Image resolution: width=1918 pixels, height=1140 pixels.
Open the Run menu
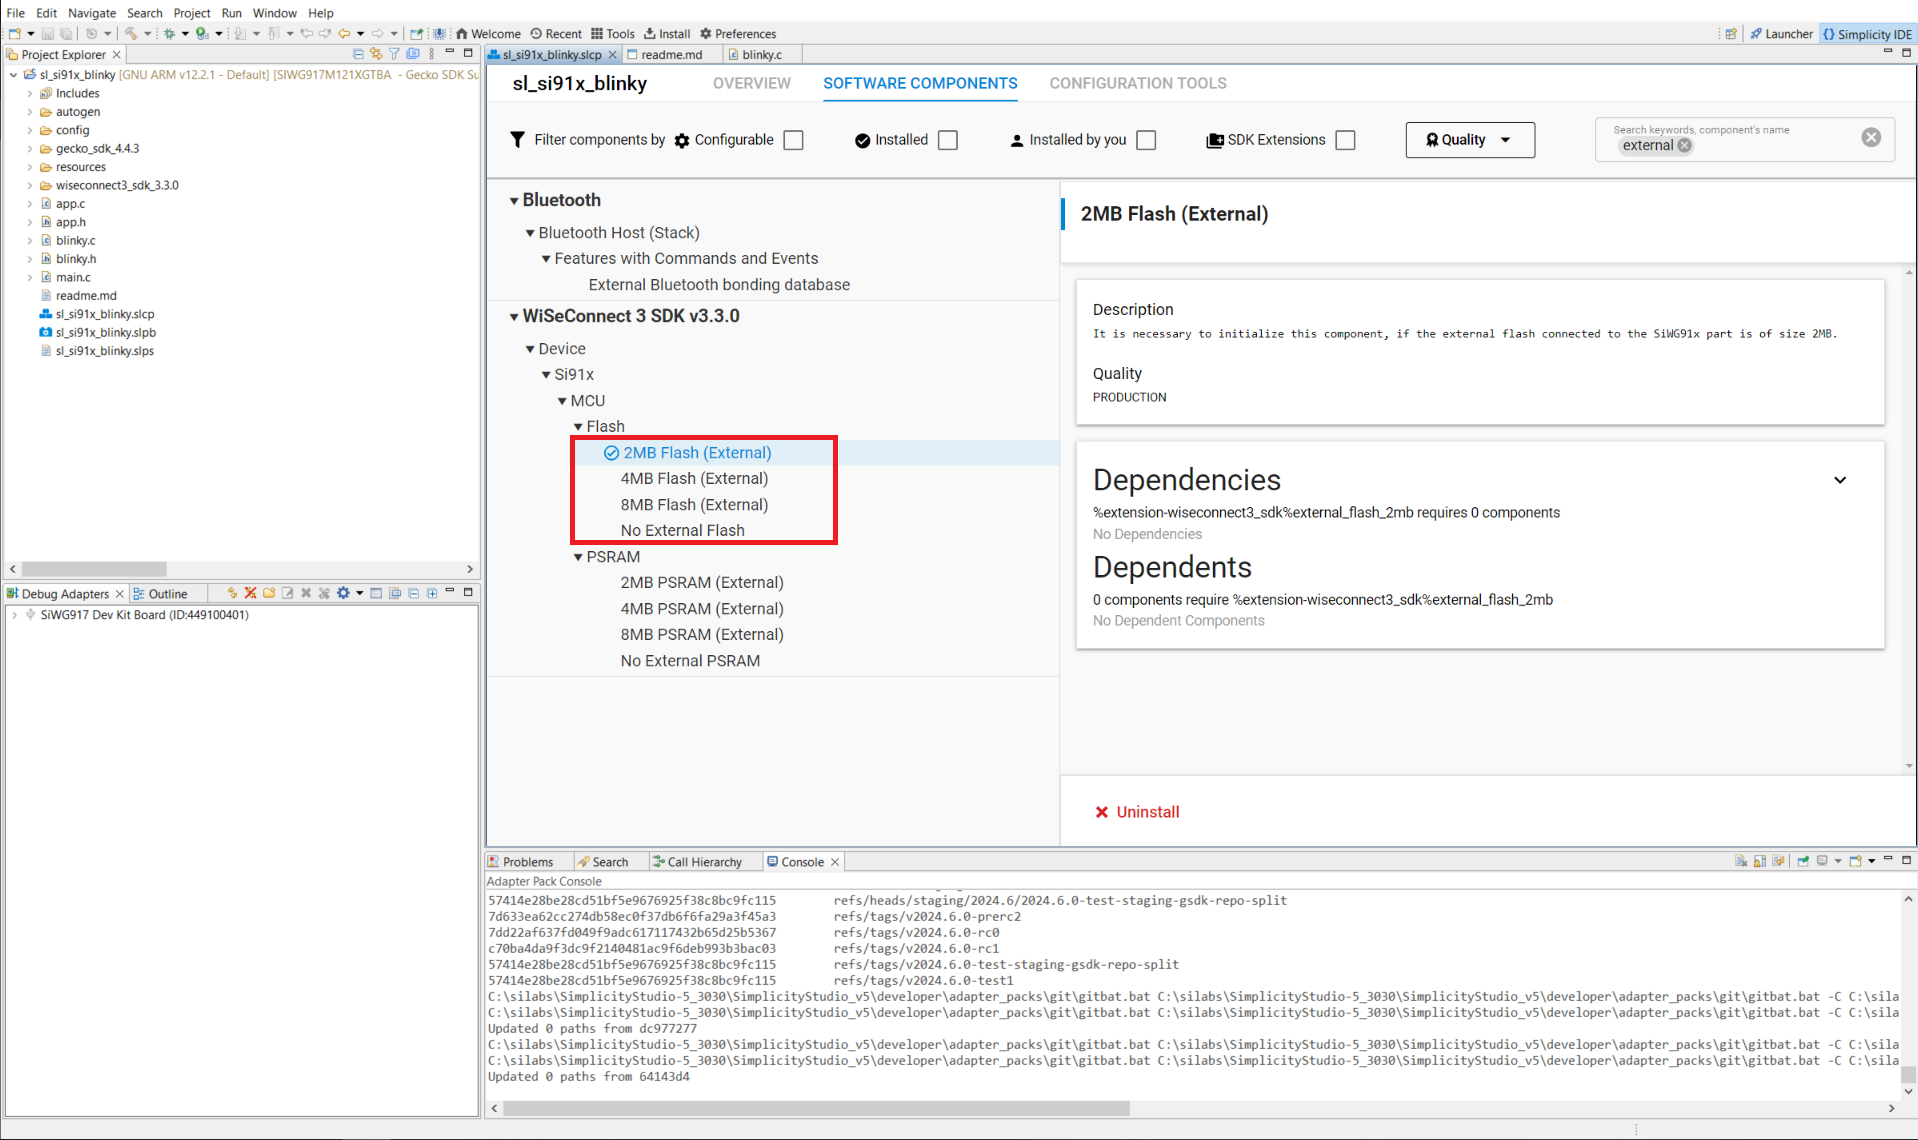pos(231,13)
